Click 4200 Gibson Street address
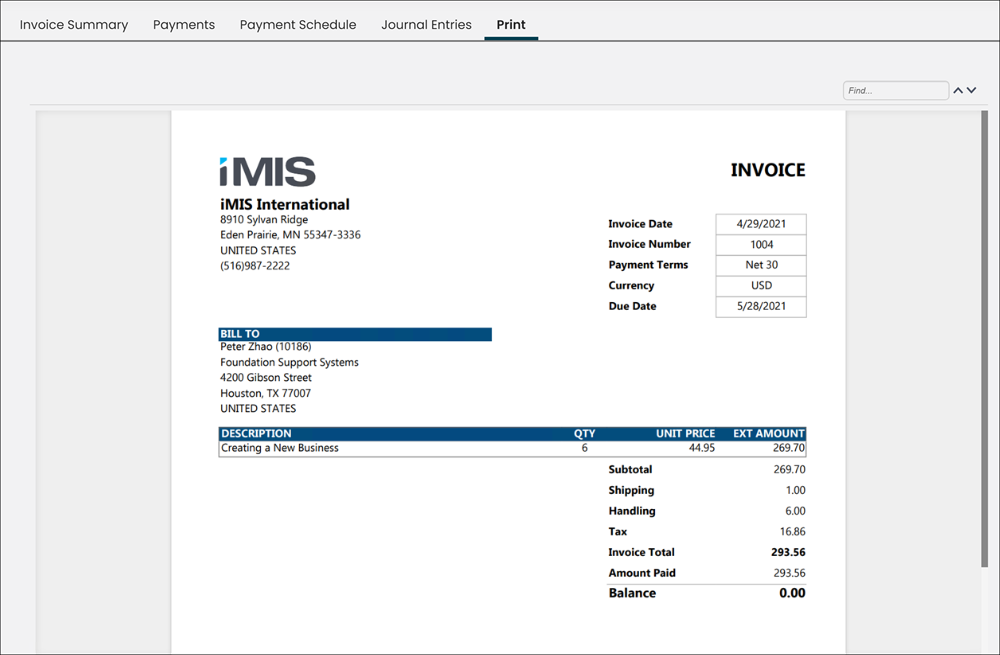This screenshot has width=1000, height=655. point(266,378)
